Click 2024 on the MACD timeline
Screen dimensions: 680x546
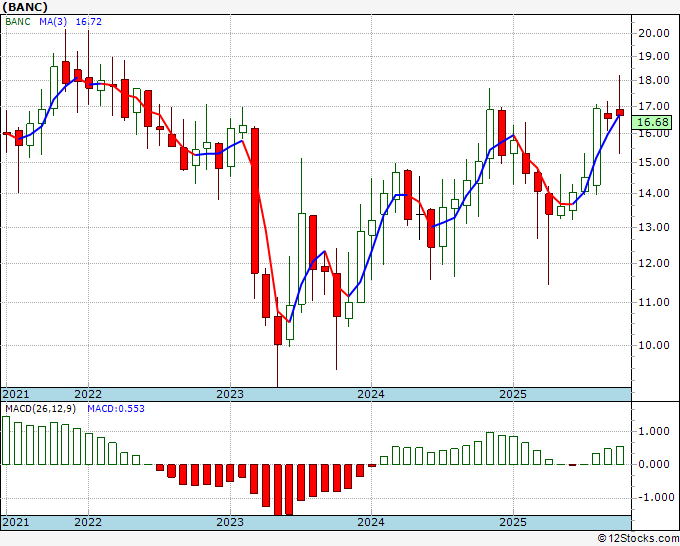pyautogui.click(x=371, y=522)
